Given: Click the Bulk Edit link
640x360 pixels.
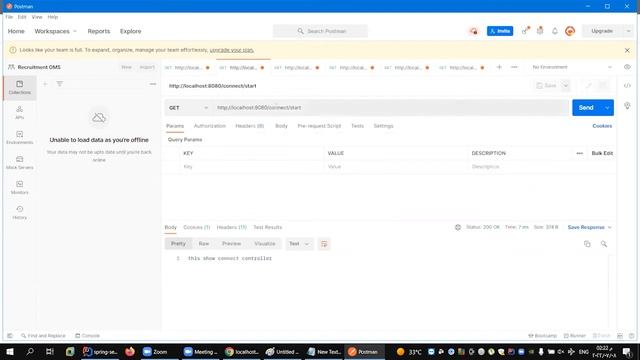Looking at the screenshot, I should pyautogui.click(x=602, y=153).
